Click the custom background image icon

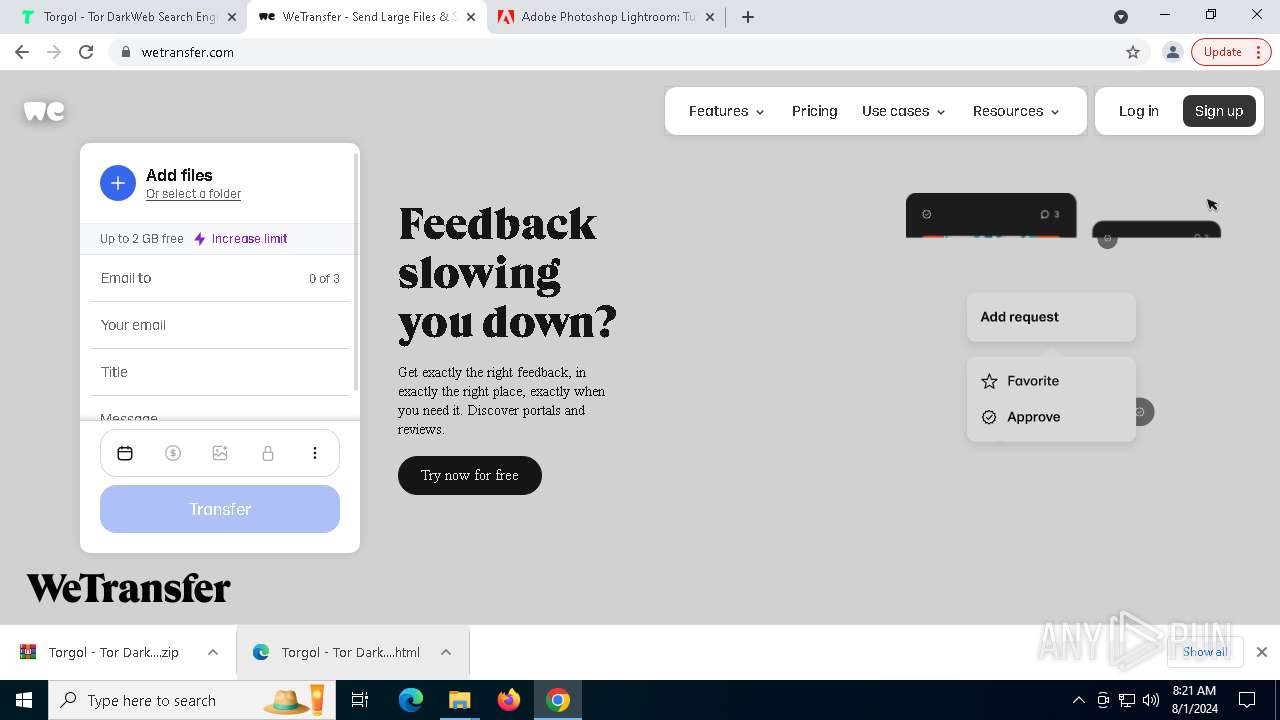coord(220,454)
